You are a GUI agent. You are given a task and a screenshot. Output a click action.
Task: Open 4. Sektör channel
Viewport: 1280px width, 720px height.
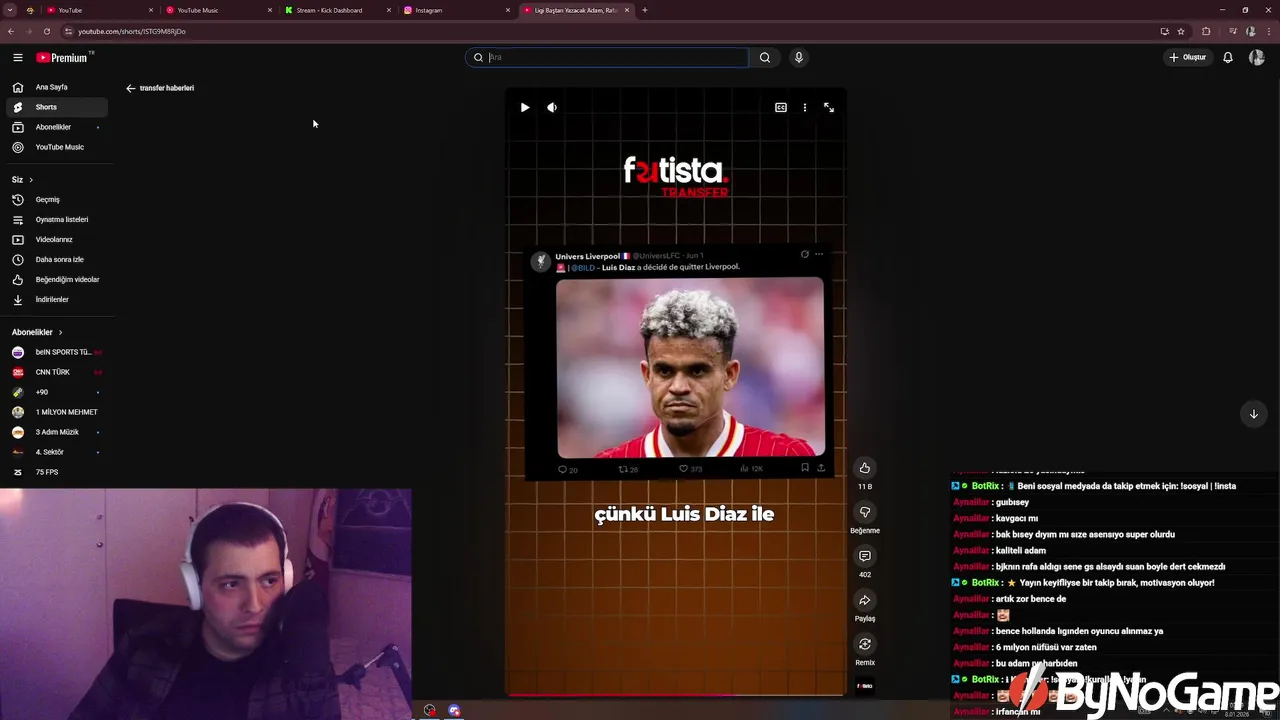57,452
